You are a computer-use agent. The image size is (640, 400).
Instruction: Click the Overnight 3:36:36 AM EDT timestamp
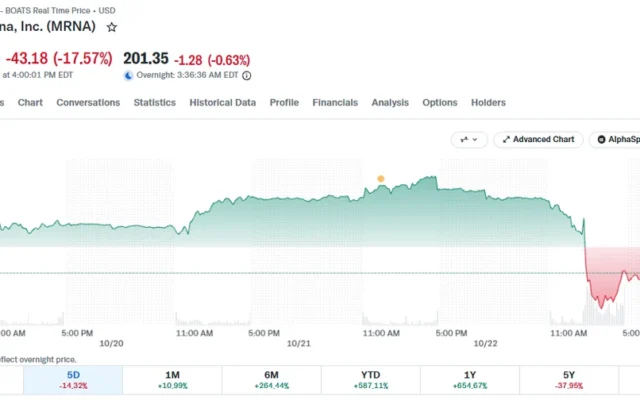click(187, 75)
